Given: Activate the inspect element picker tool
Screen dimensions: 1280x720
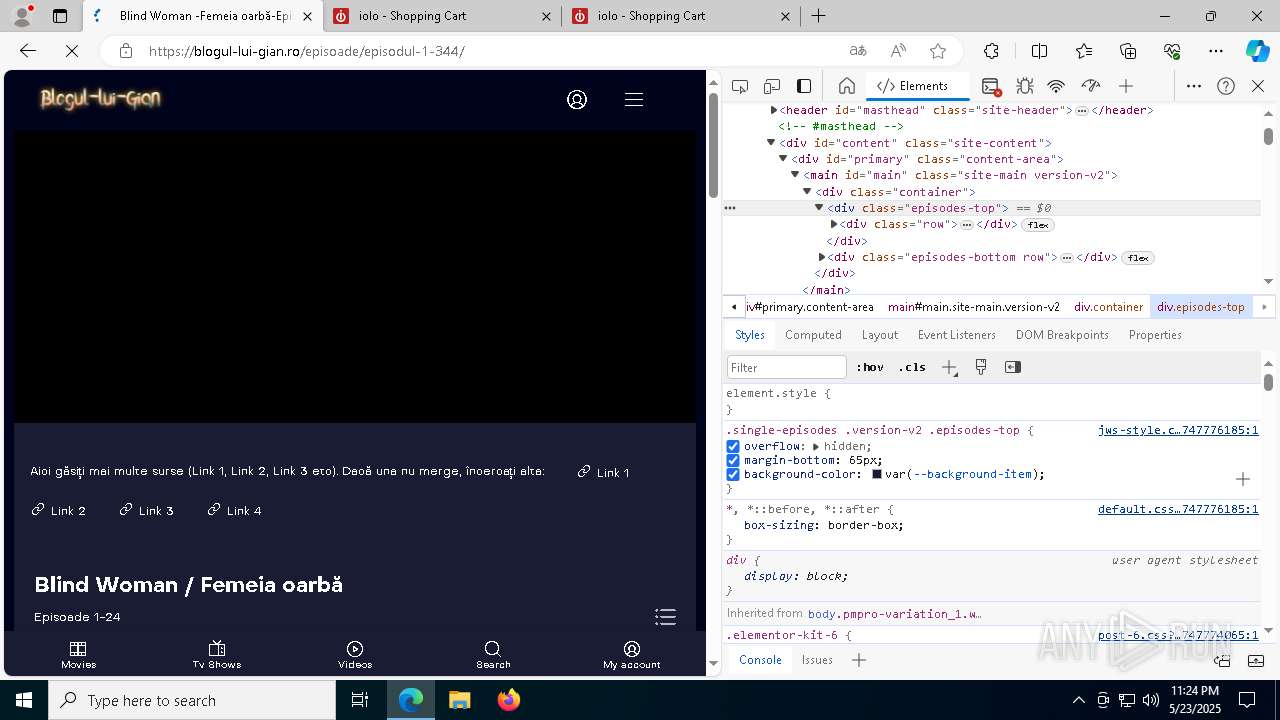Looking at the screenshot, I should click(740, 86).
